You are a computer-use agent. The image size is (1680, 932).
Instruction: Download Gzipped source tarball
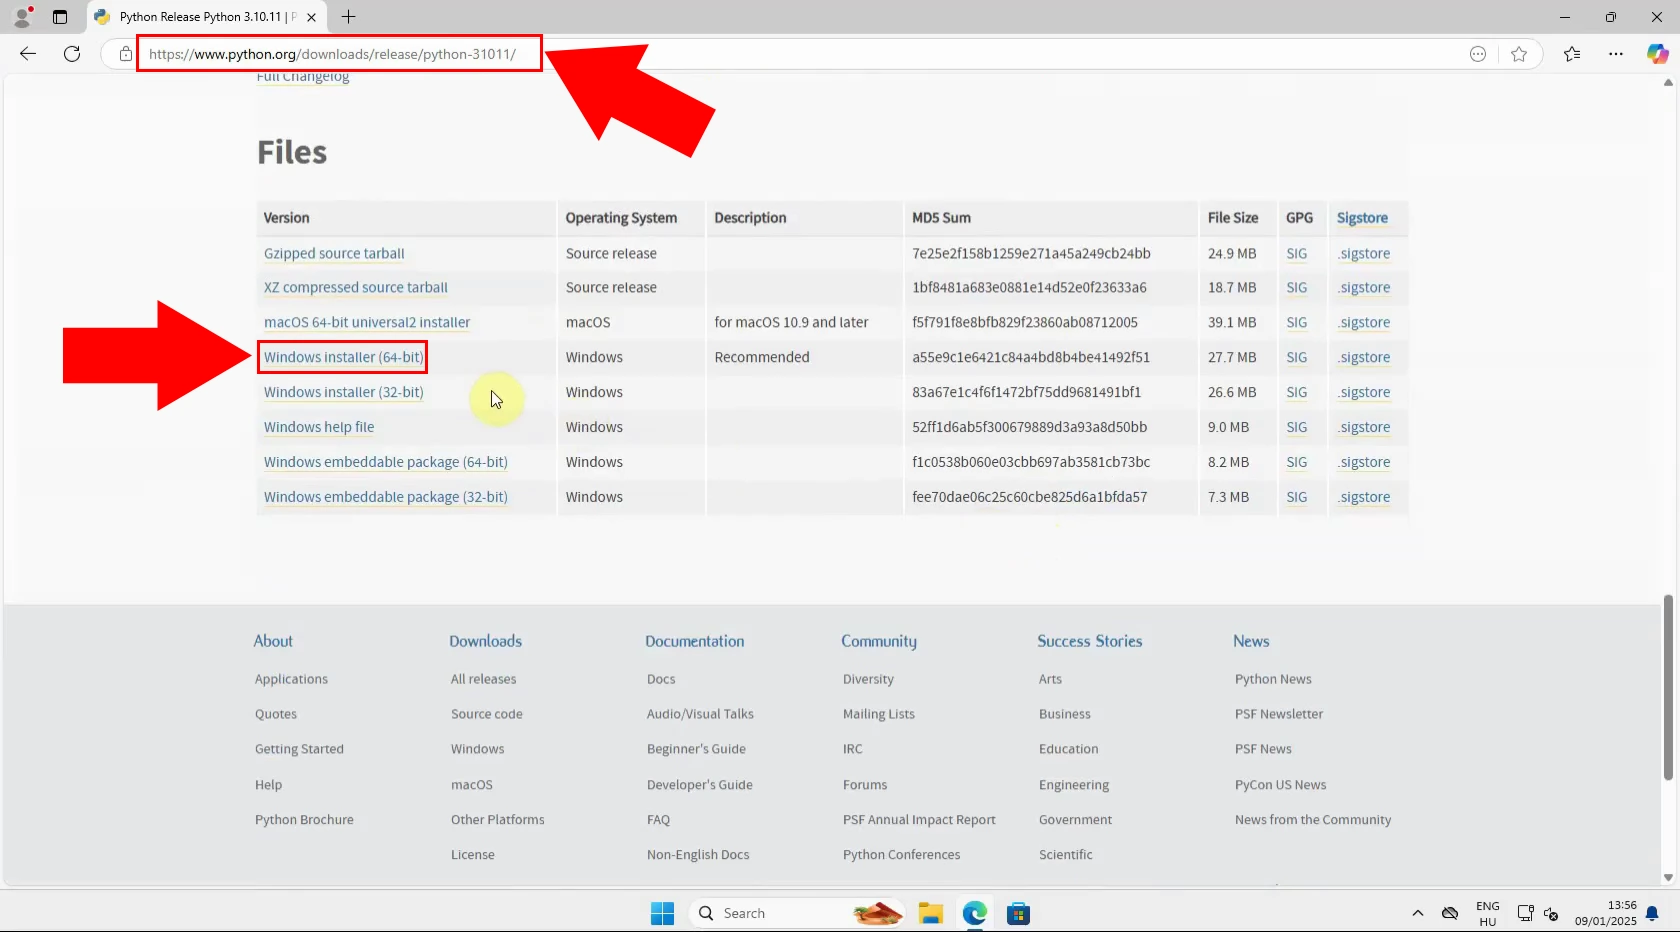(334, 254)
